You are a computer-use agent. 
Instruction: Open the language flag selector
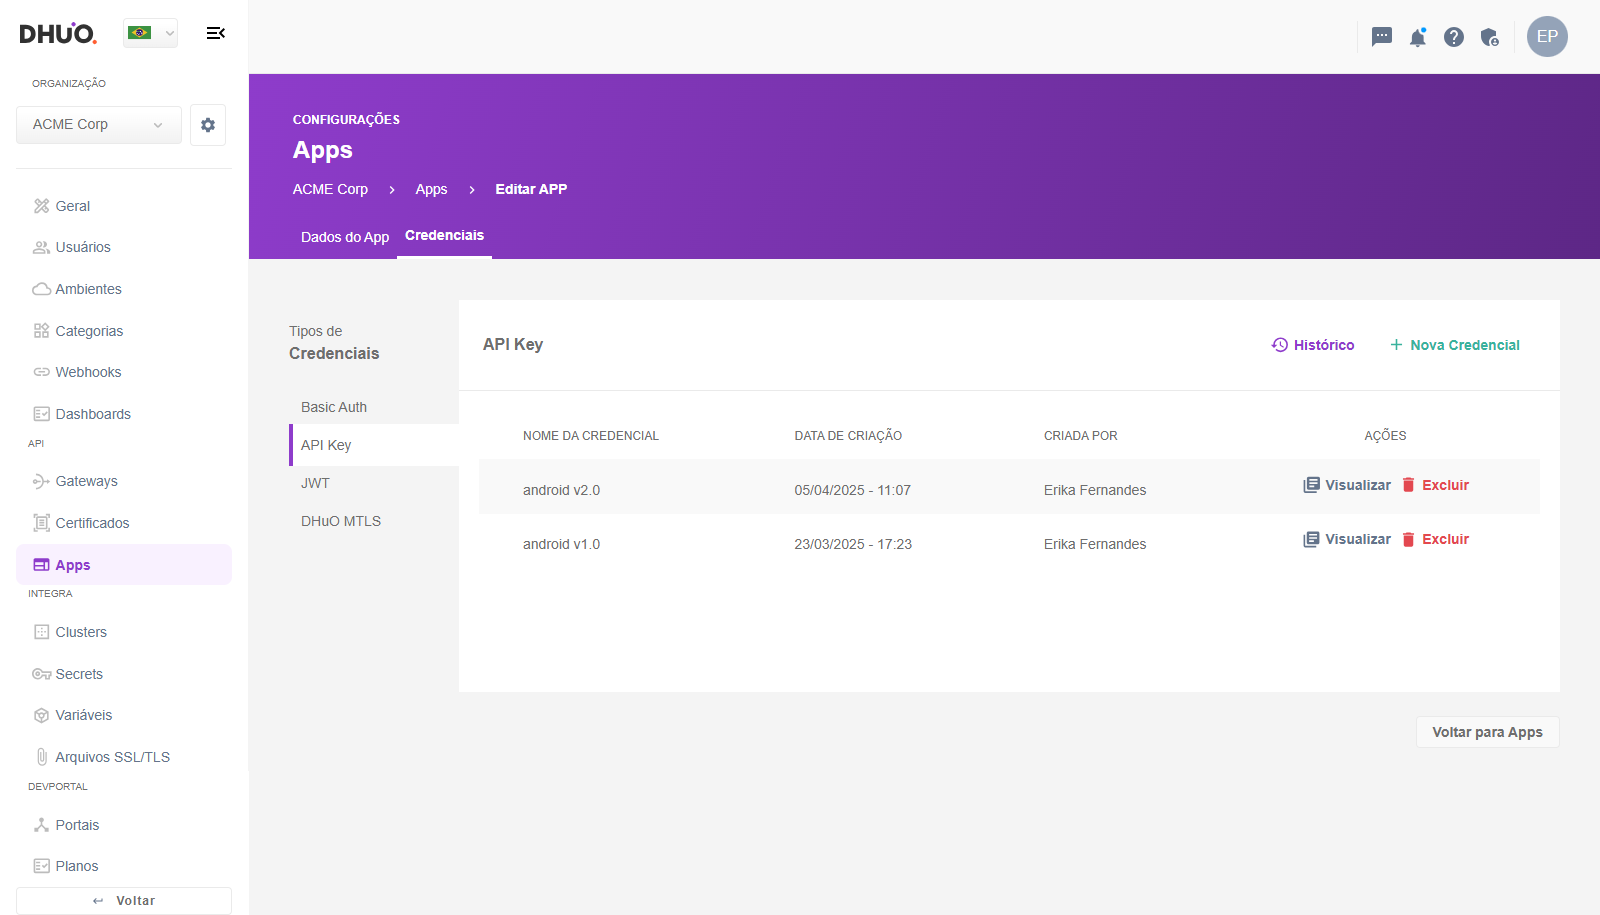point(150,33)
